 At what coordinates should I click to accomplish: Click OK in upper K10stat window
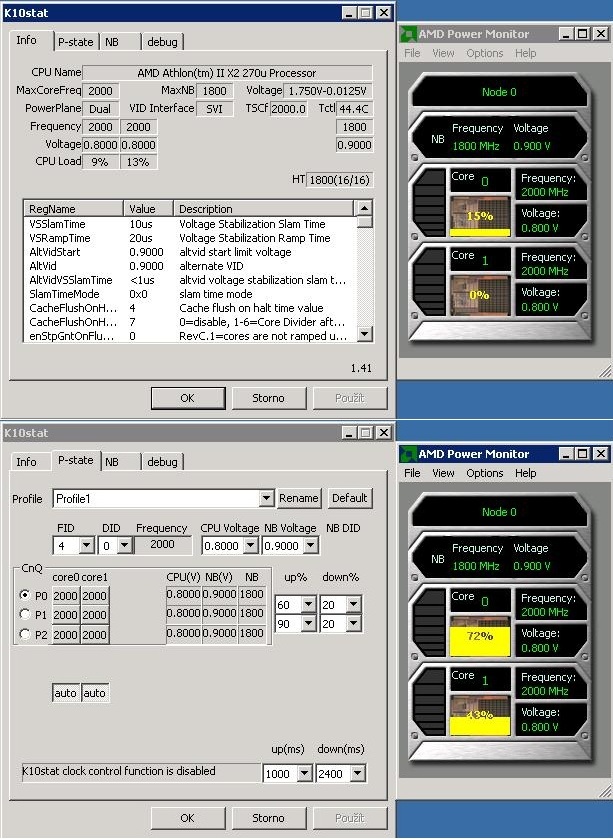[188, 398]
